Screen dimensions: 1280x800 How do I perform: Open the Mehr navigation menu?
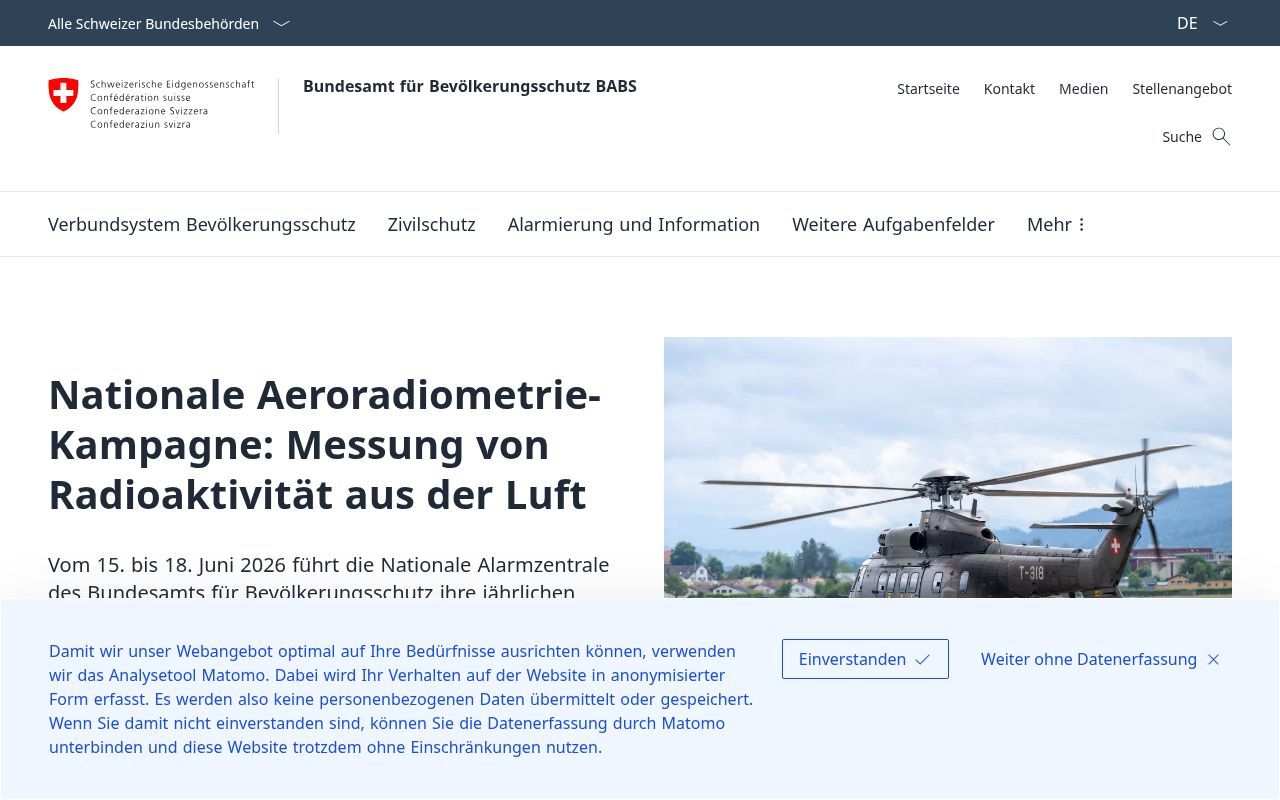point(1056,224)
